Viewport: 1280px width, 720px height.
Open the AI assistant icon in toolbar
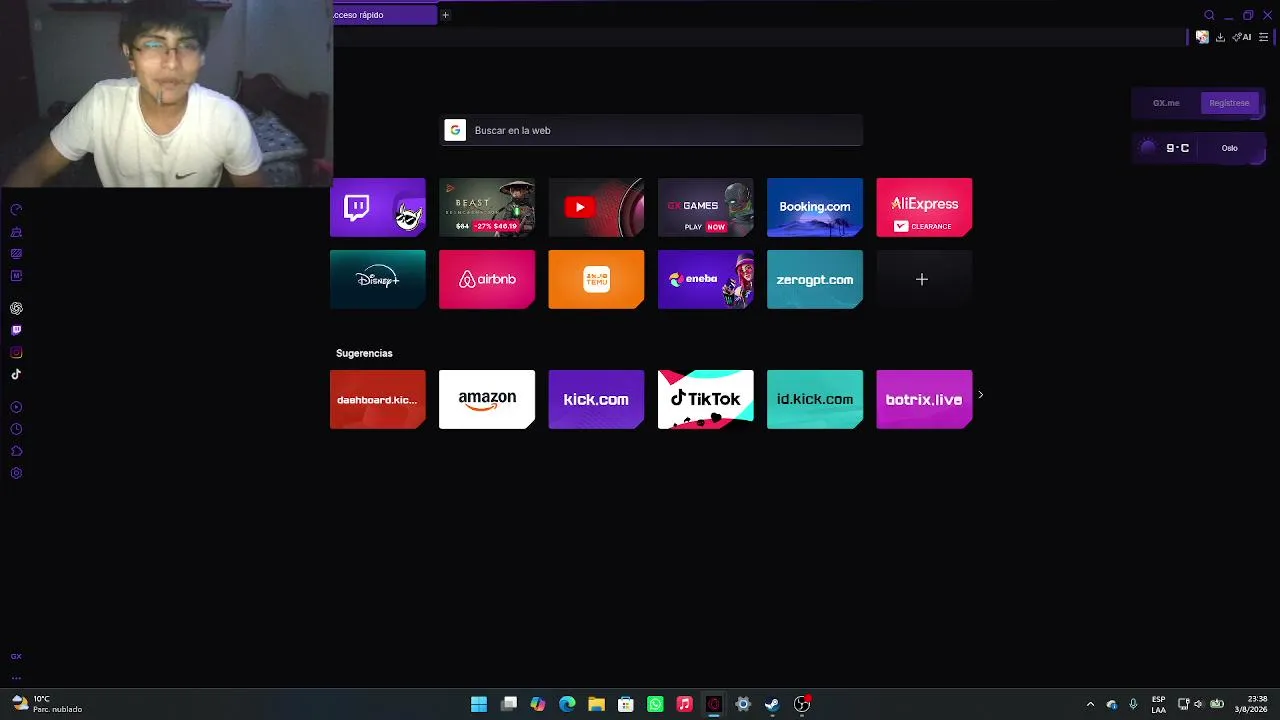[1242, 37]
